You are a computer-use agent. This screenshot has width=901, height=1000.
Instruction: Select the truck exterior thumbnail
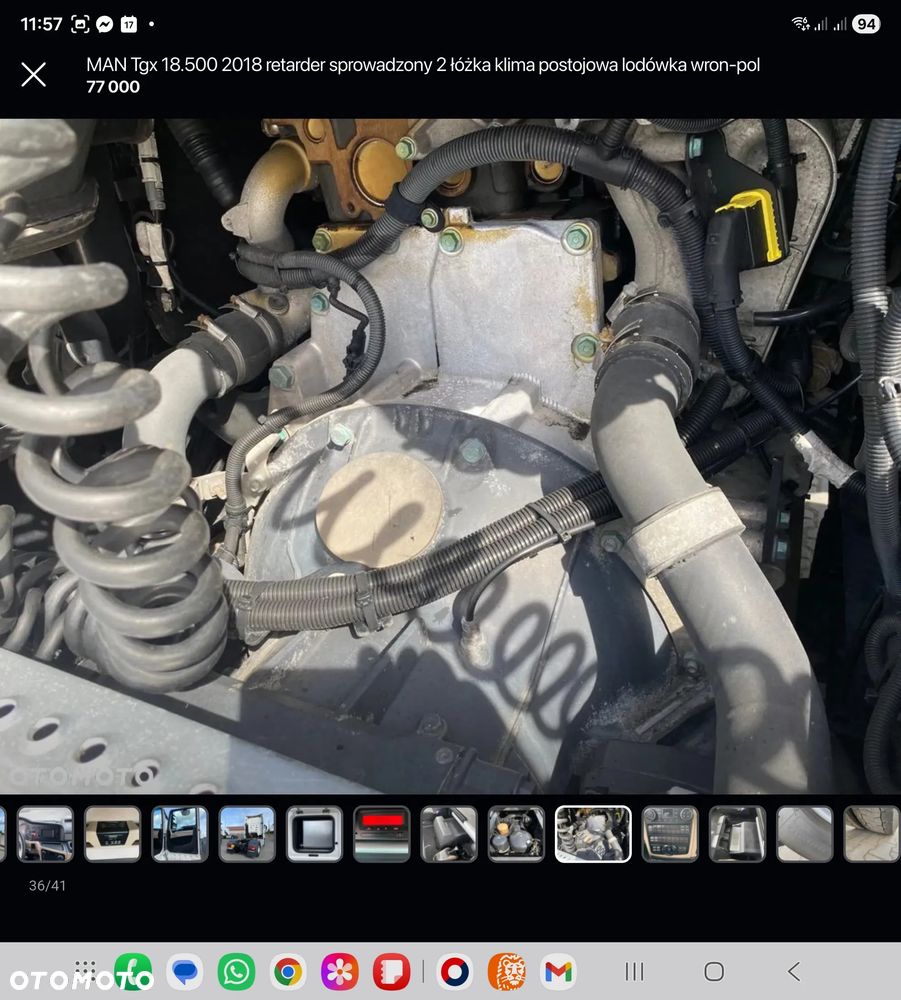tap(247, 834)
